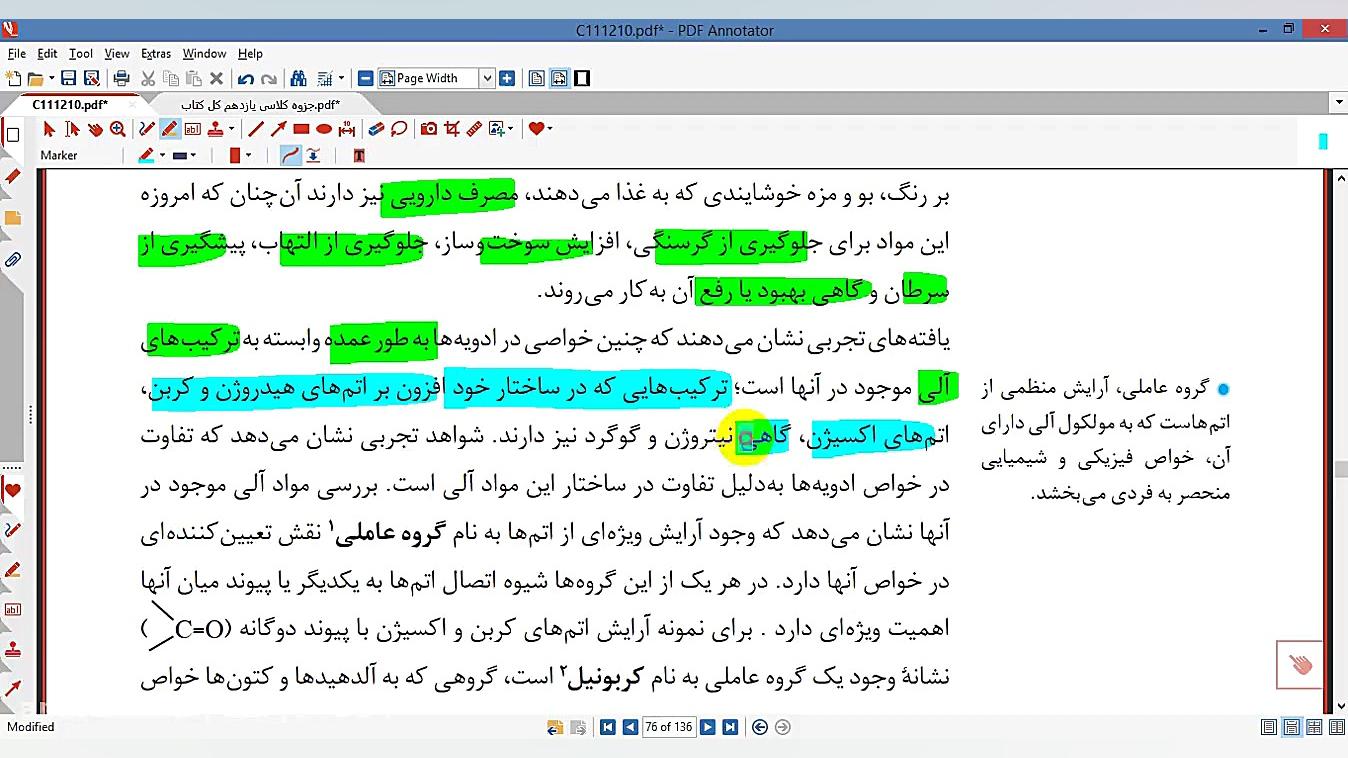Print the document
The width and height of the screenshot is (1348, 758).
(122, 78)
